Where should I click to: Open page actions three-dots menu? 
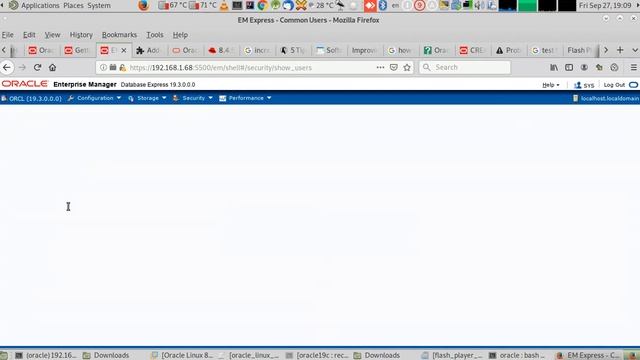tap(380, 67)
